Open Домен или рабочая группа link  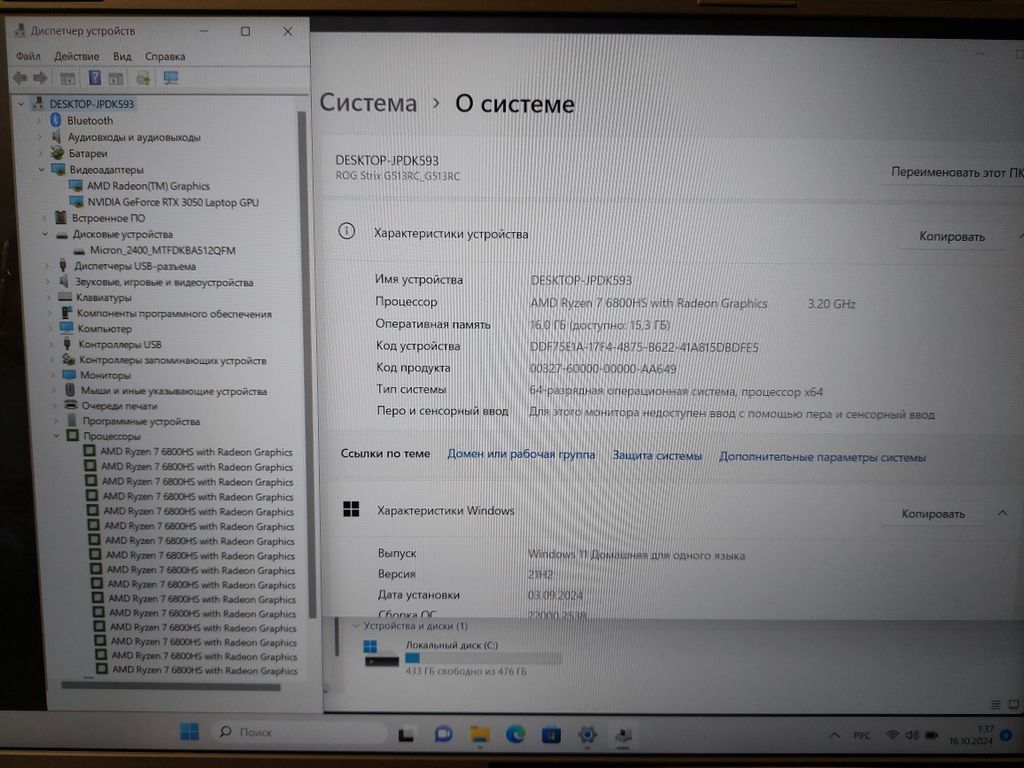pos(521,455)
